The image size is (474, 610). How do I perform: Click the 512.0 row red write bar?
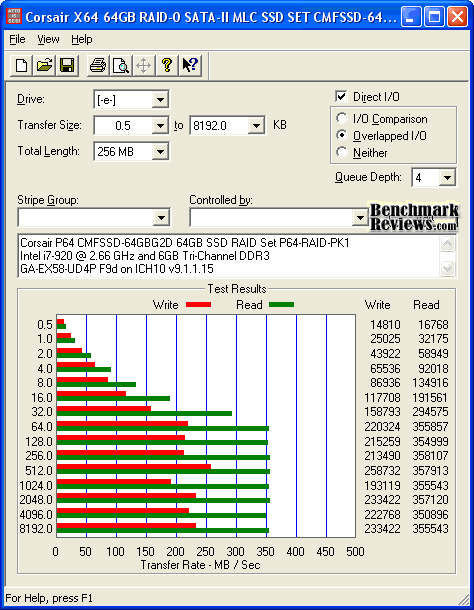134,466
